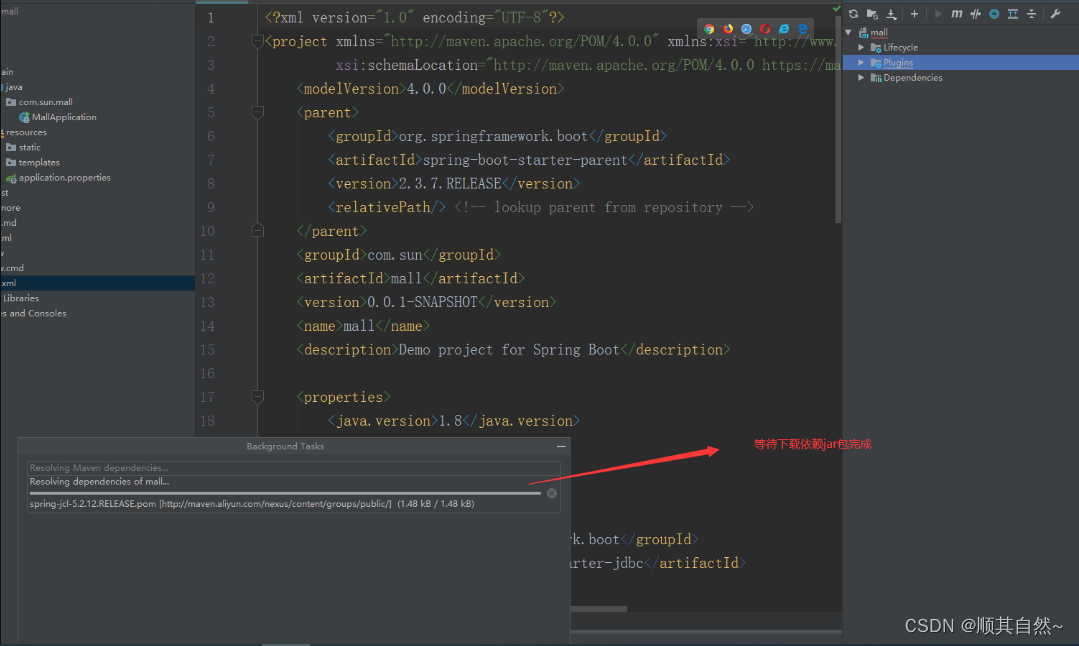Open Maven settings with the wrench icon

tap(1056, 13)
